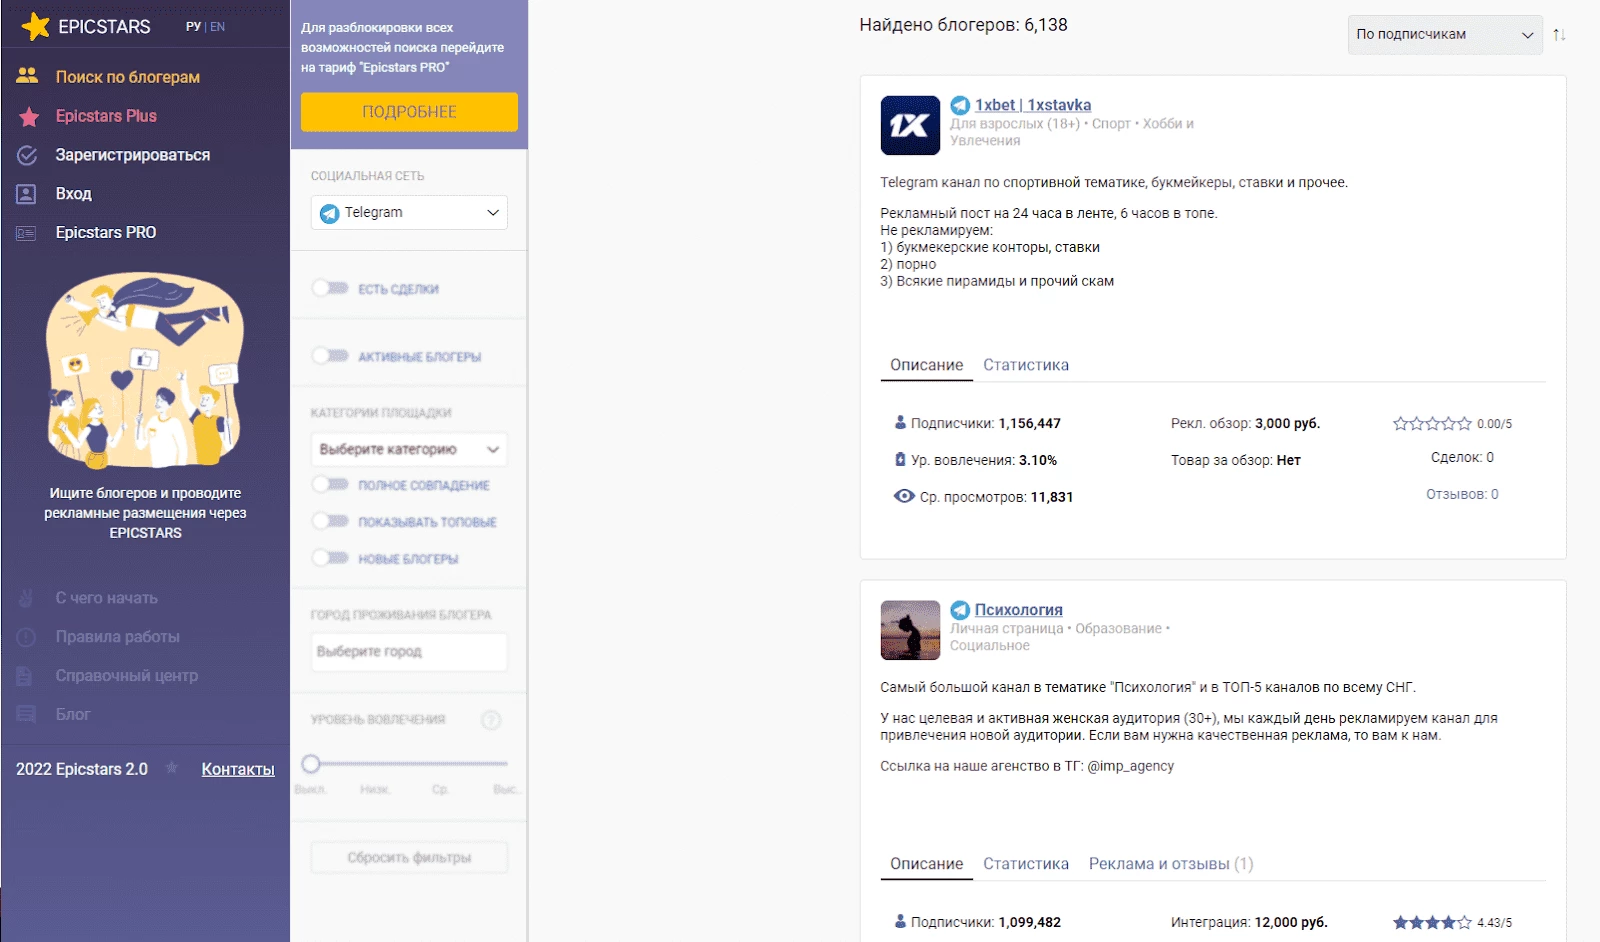Enable the Показывать топовые switch
This screenshot has width=1600, height=942.
tap(330, 521)
